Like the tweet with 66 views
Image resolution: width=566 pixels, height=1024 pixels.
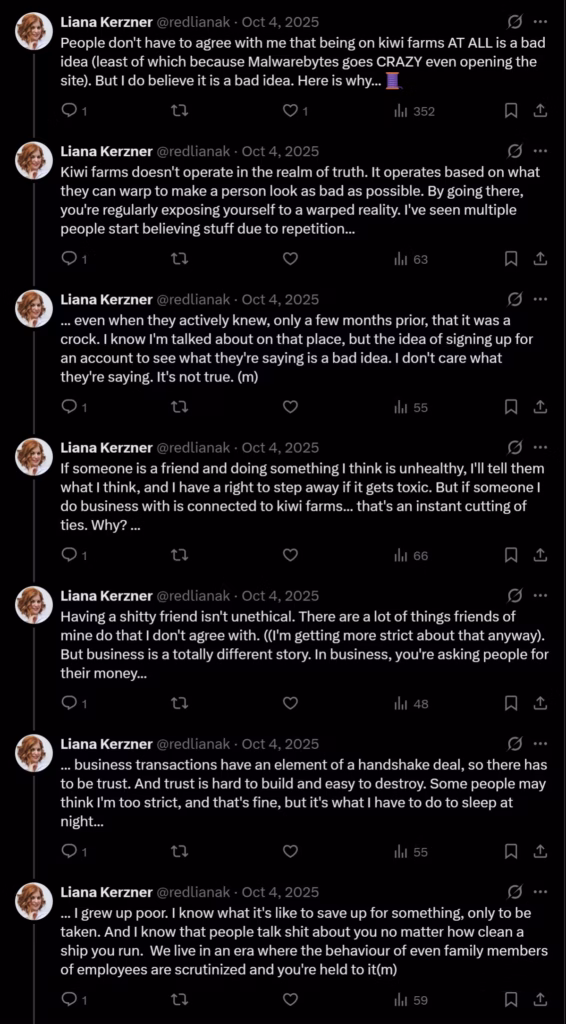click(291, 556)
